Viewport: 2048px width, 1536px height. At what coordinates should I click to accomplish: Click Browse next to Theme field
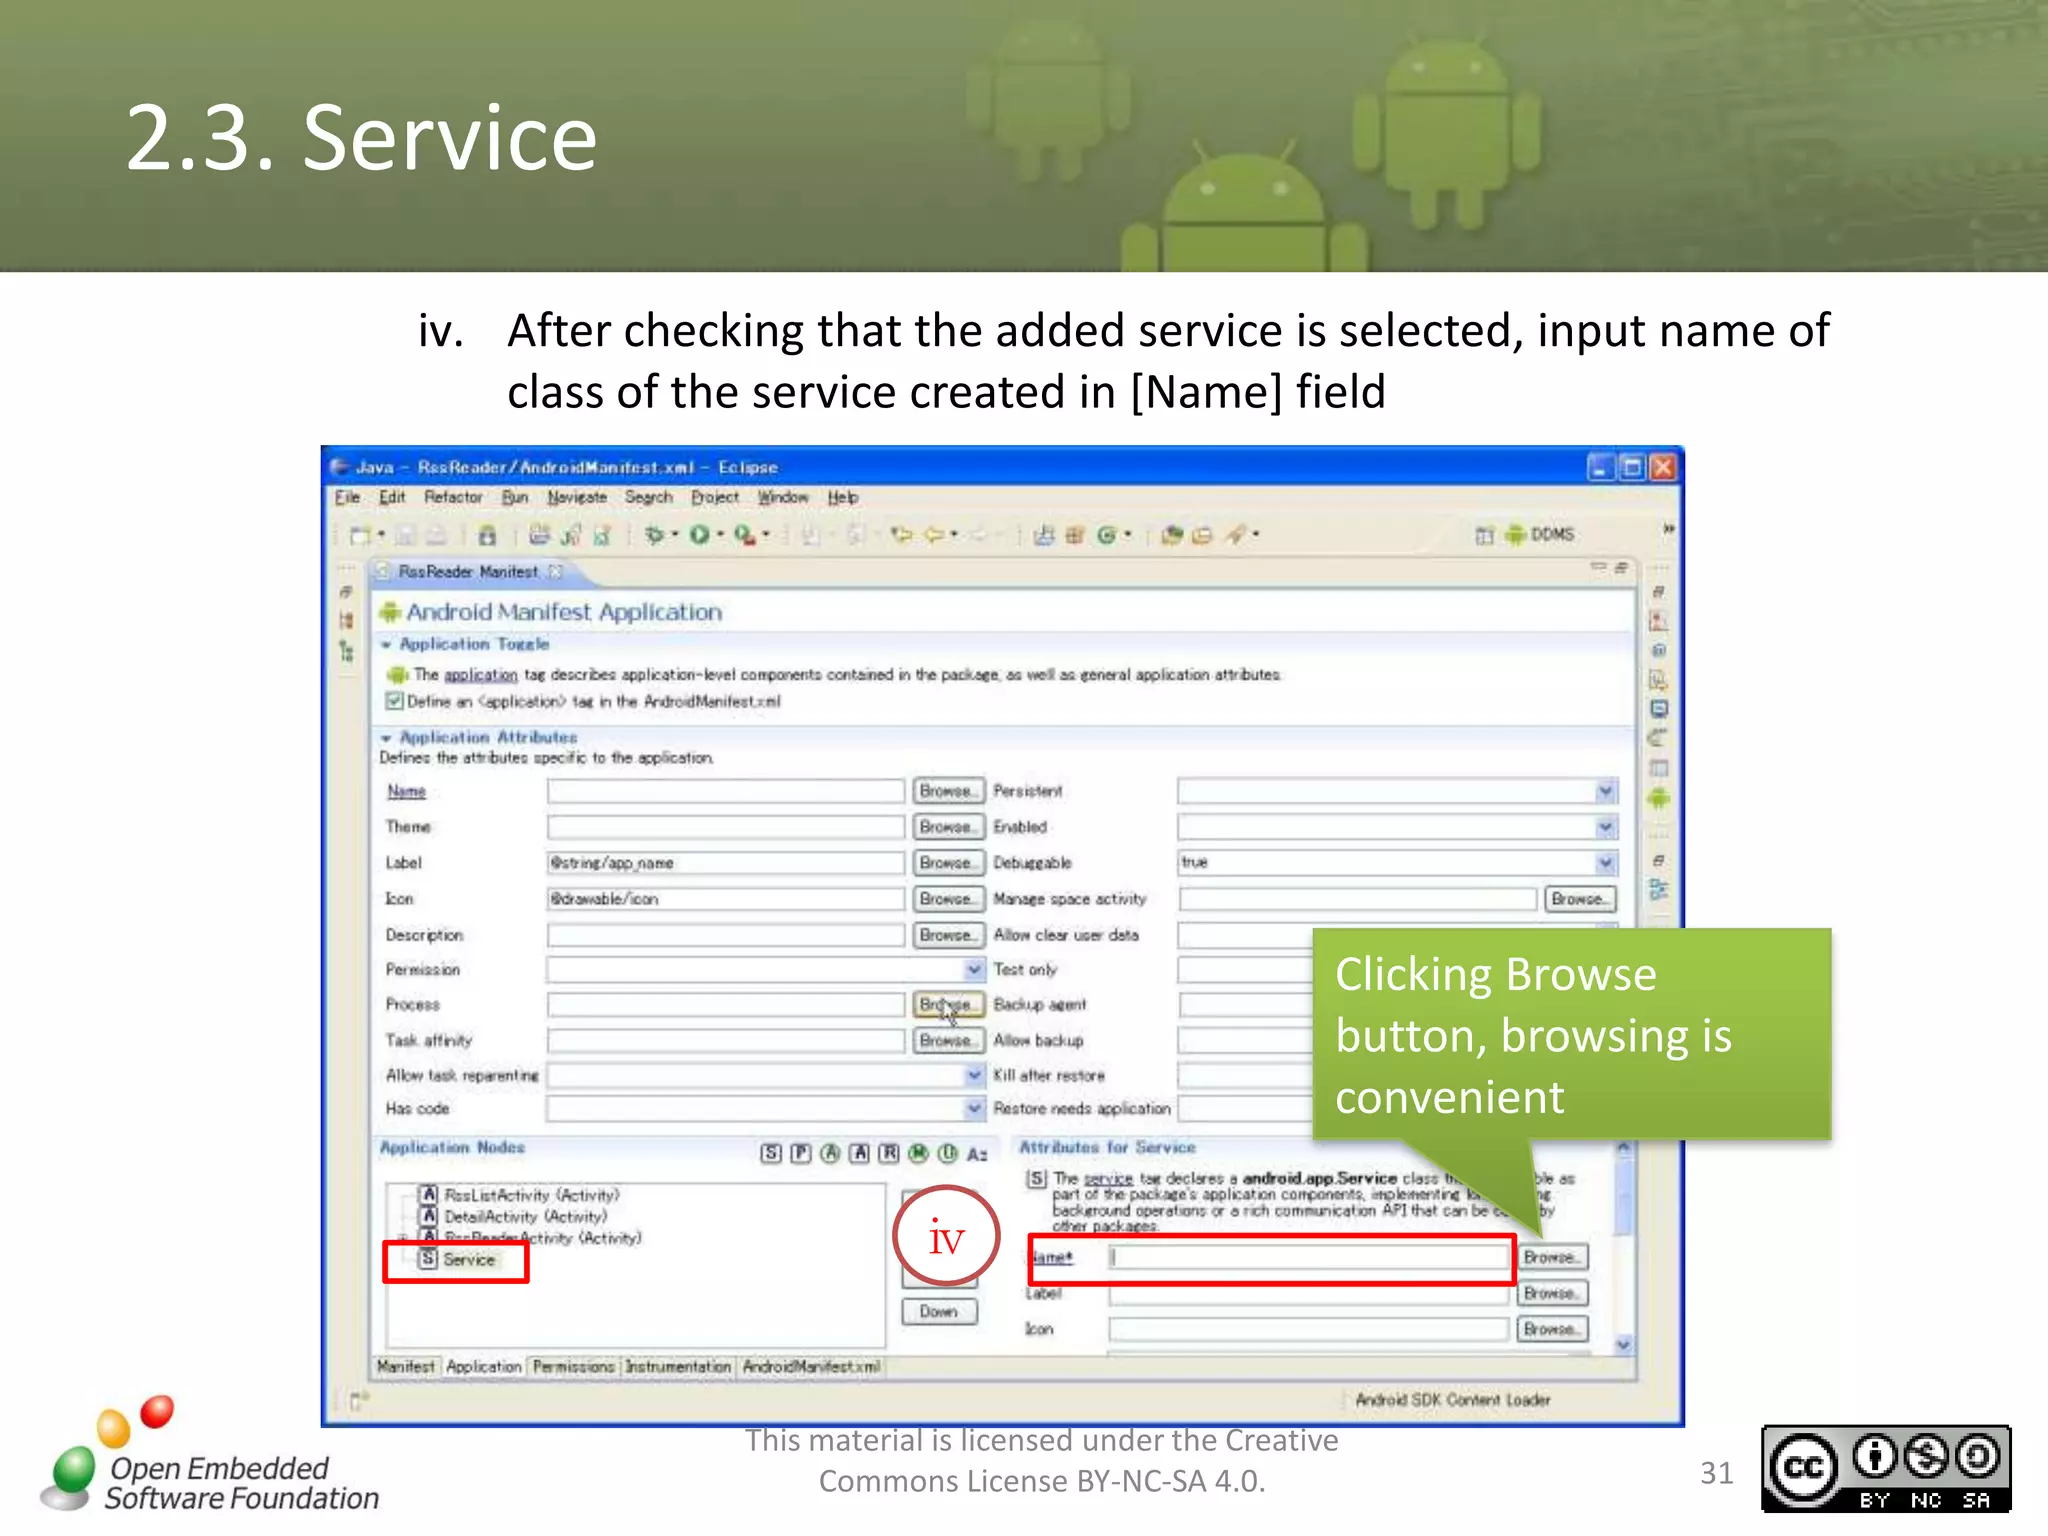pyautogui.click(x=948, y=827)
